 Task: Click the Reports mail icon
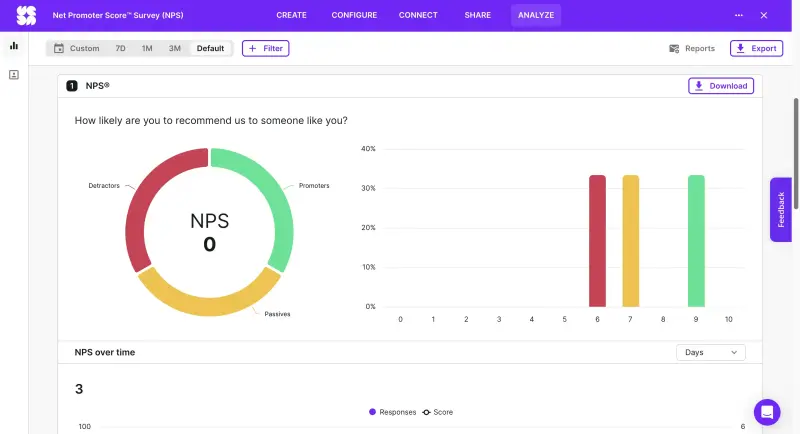pos(673,48)
